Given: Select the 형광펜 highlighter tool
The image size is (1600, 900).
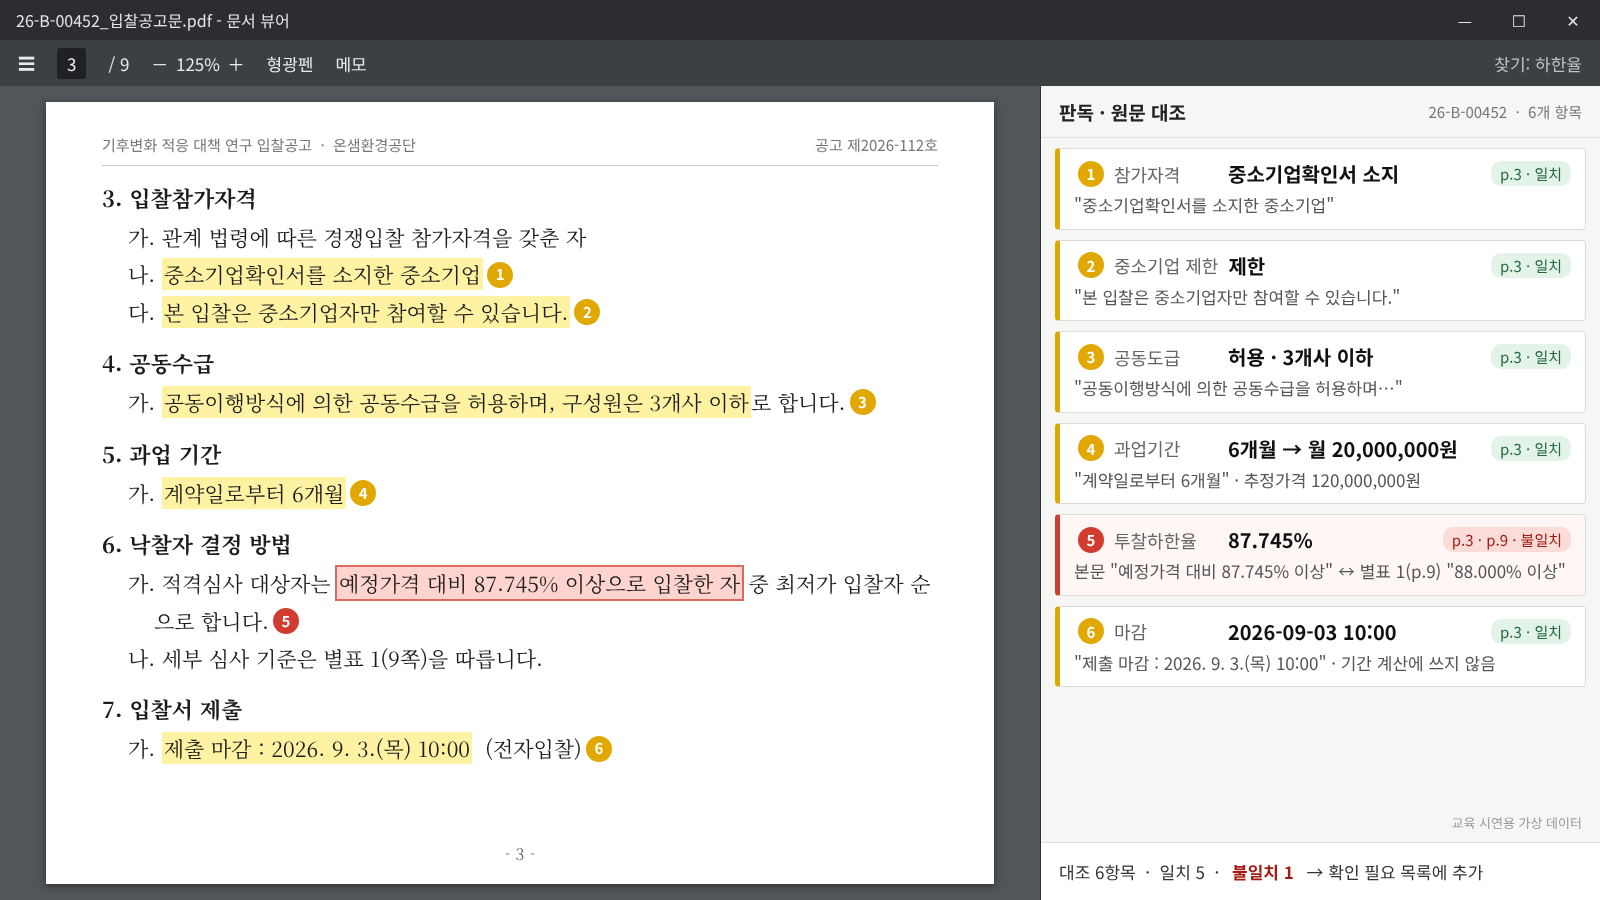Looking at the screenshot, I should tap(290, 64).
